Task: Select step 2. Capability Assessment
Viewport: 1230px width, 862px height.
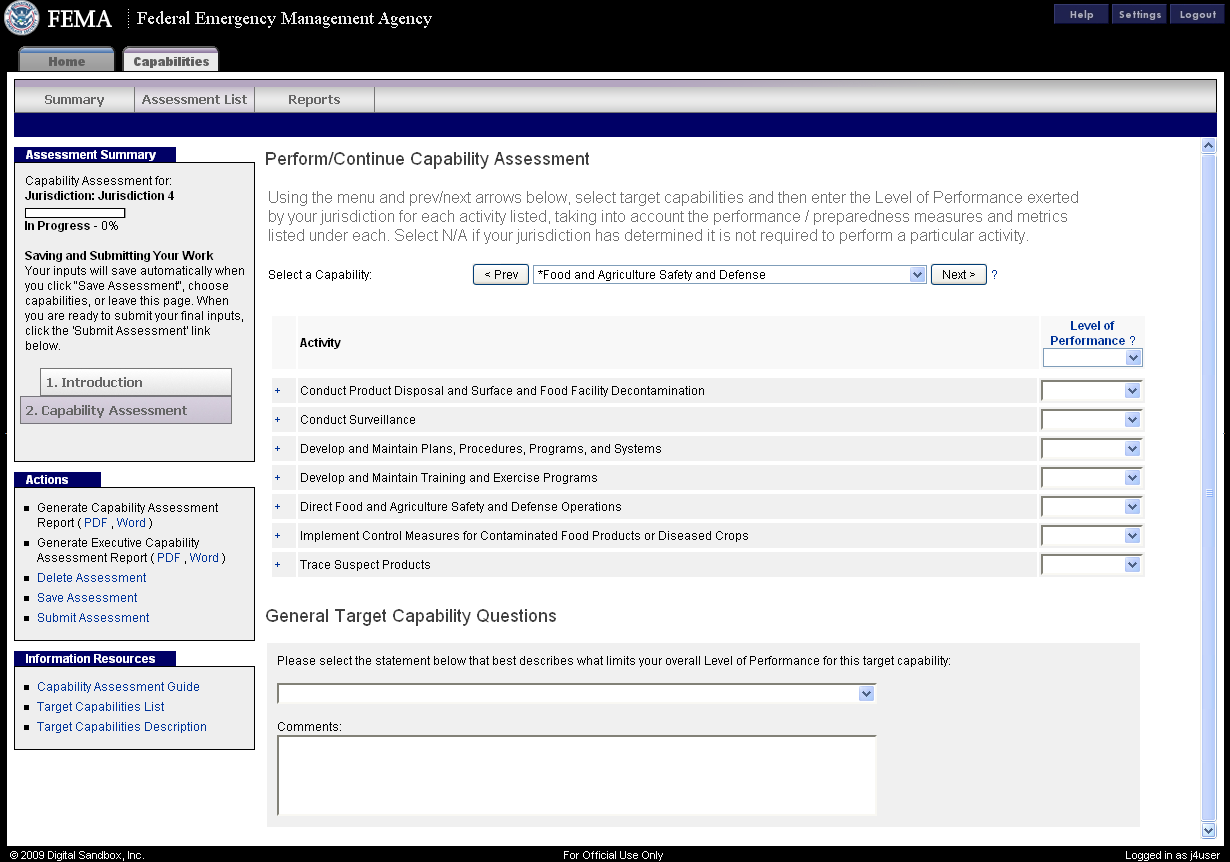Action: (126, 410)
